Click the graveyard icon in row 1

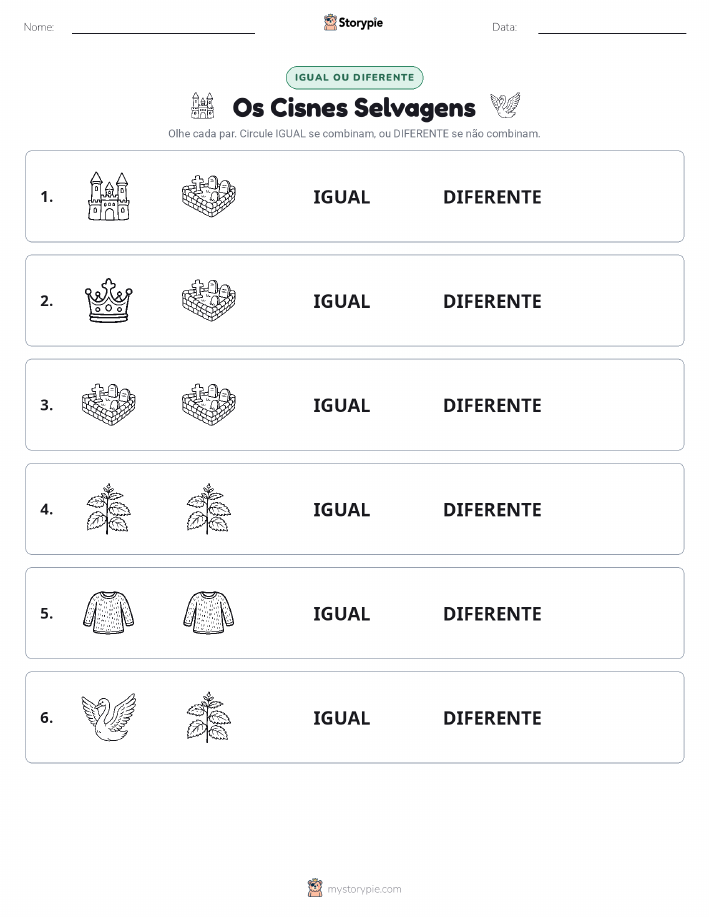(x=209, y=196)
